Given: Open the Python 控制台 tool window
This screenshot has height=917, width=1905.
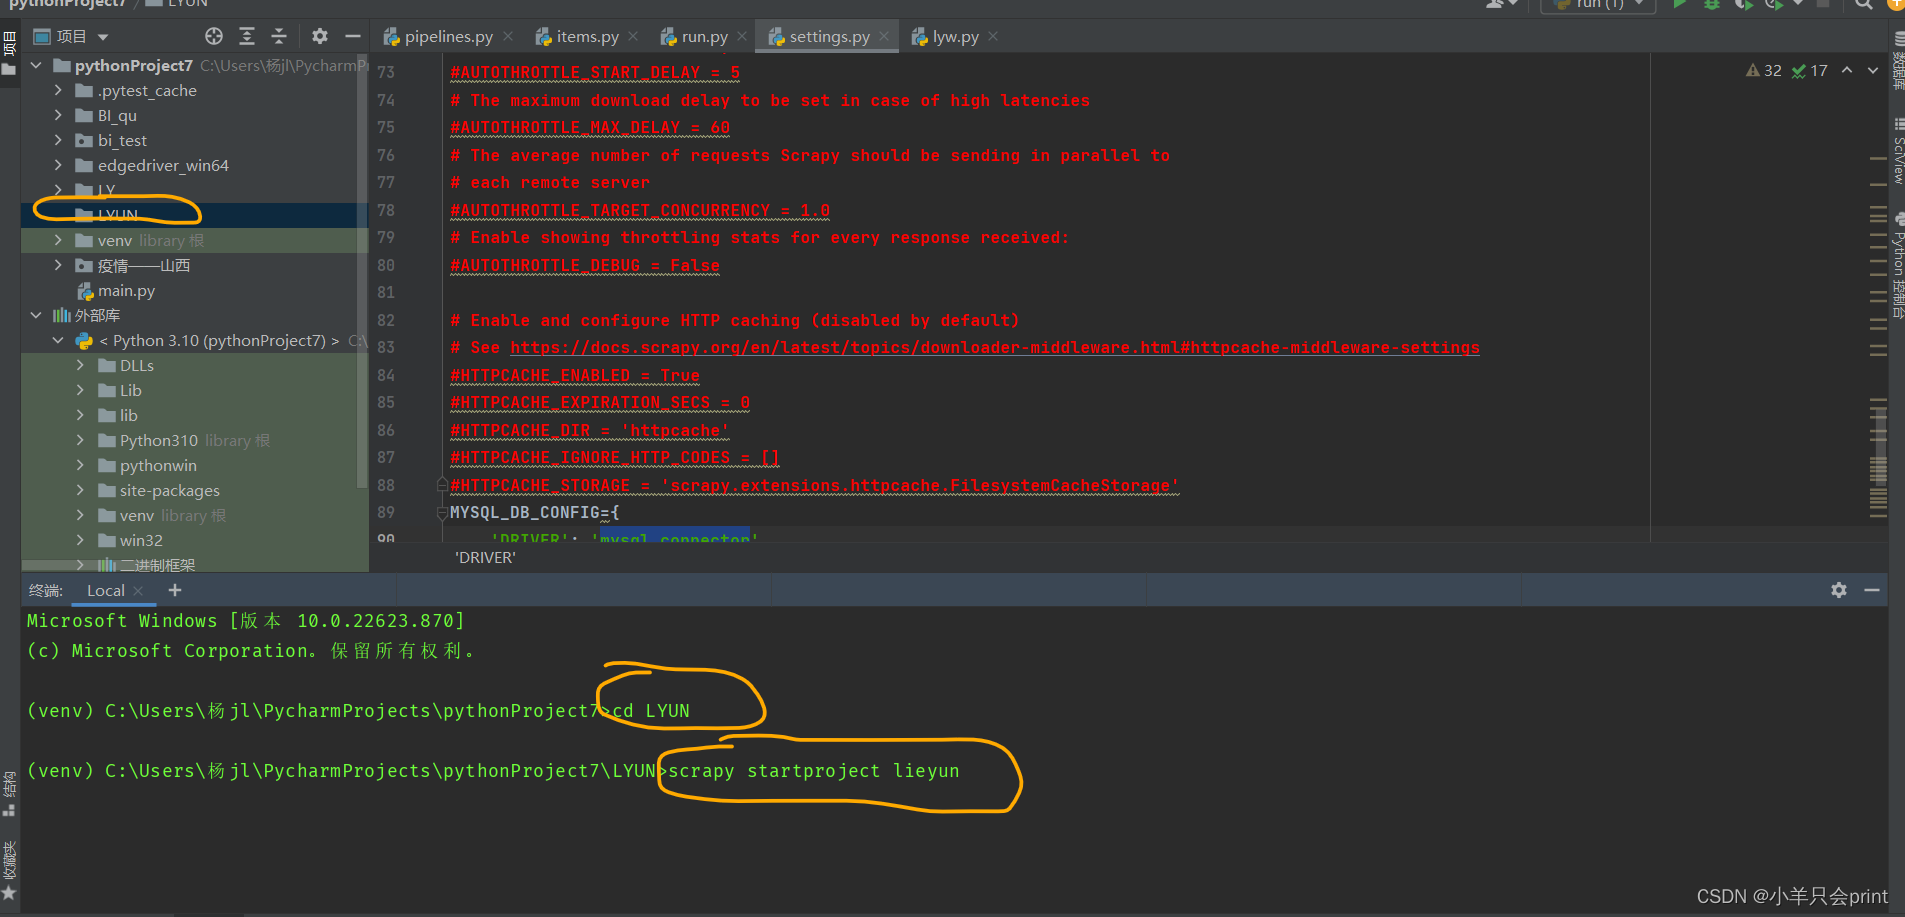Looking at the screenshot, I should [1898, 255].
